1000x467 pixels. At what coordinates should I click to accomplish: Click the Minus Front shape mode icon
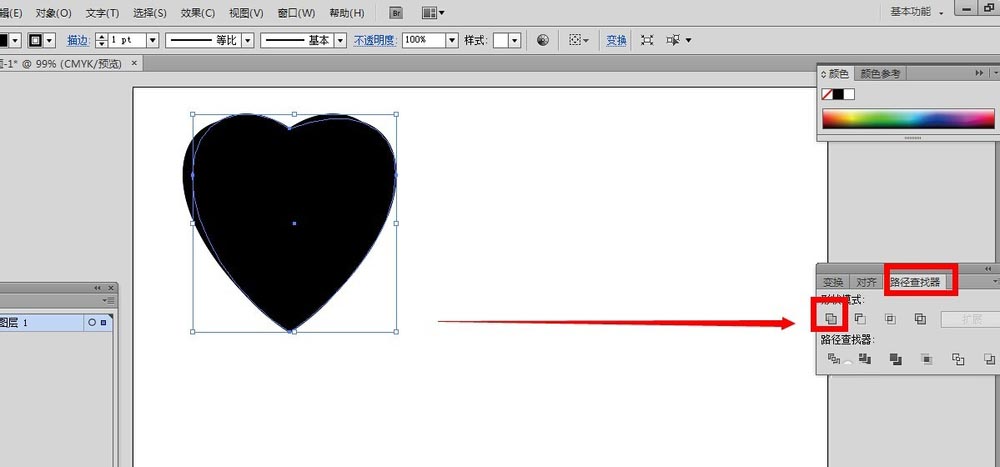tap(860, 319)
